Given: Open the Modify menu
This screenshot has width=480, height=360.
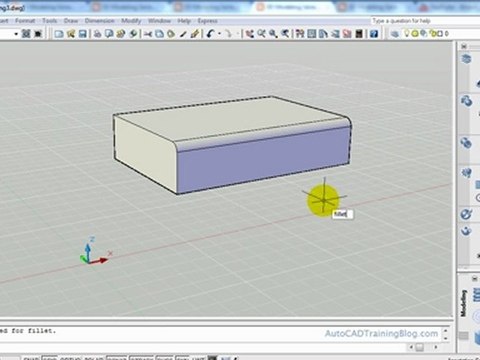Looking at the screenshot, I should click(131, 21).
